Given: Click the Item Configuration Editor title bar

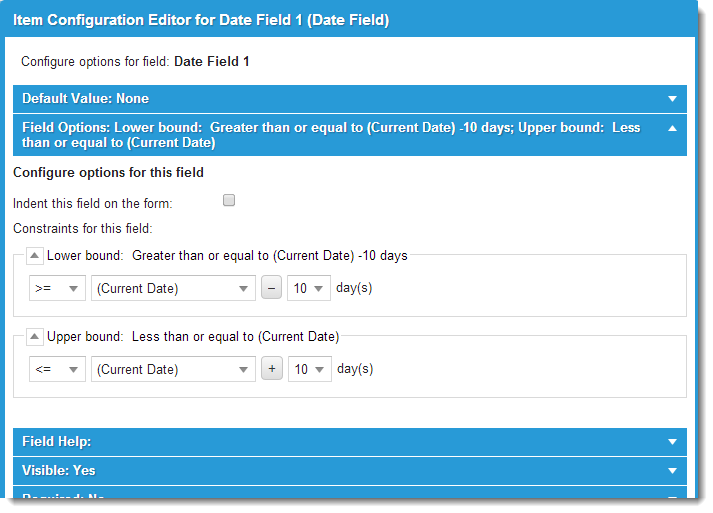Looking at the screenshot, I should point(200,19).
